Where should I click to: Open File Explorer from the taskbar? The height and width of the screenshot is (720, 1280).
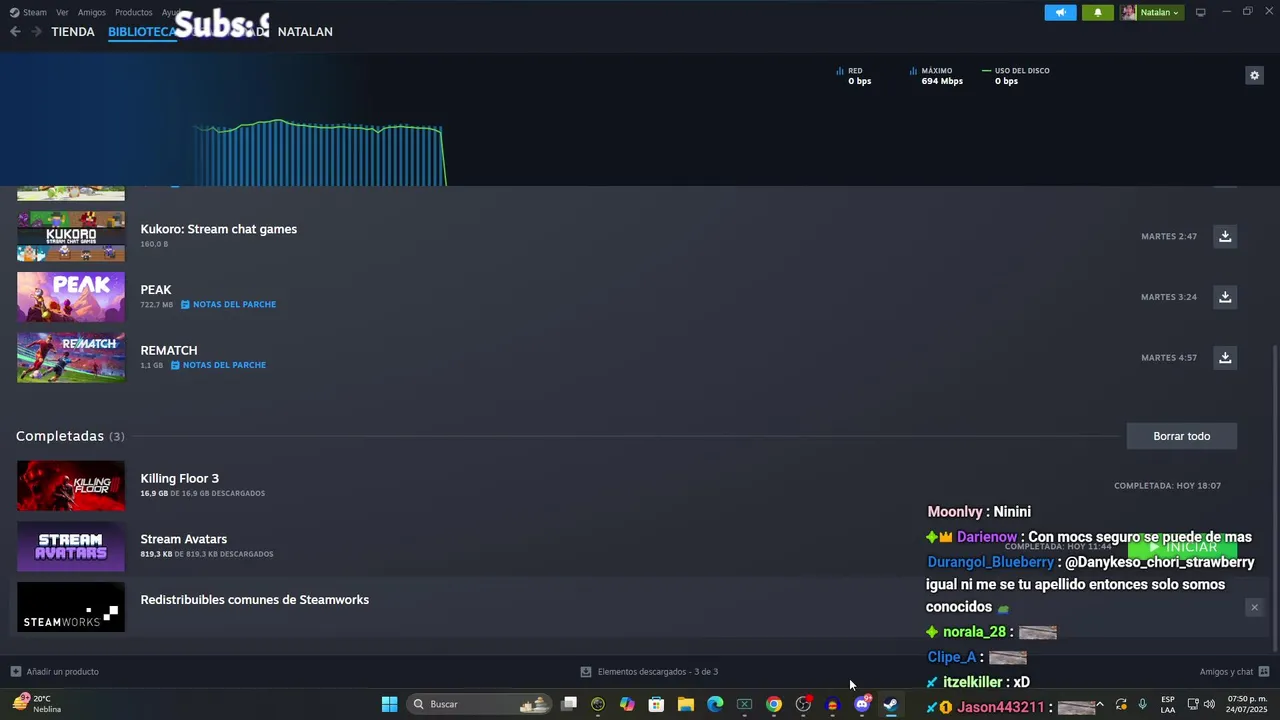click(686, 704)
